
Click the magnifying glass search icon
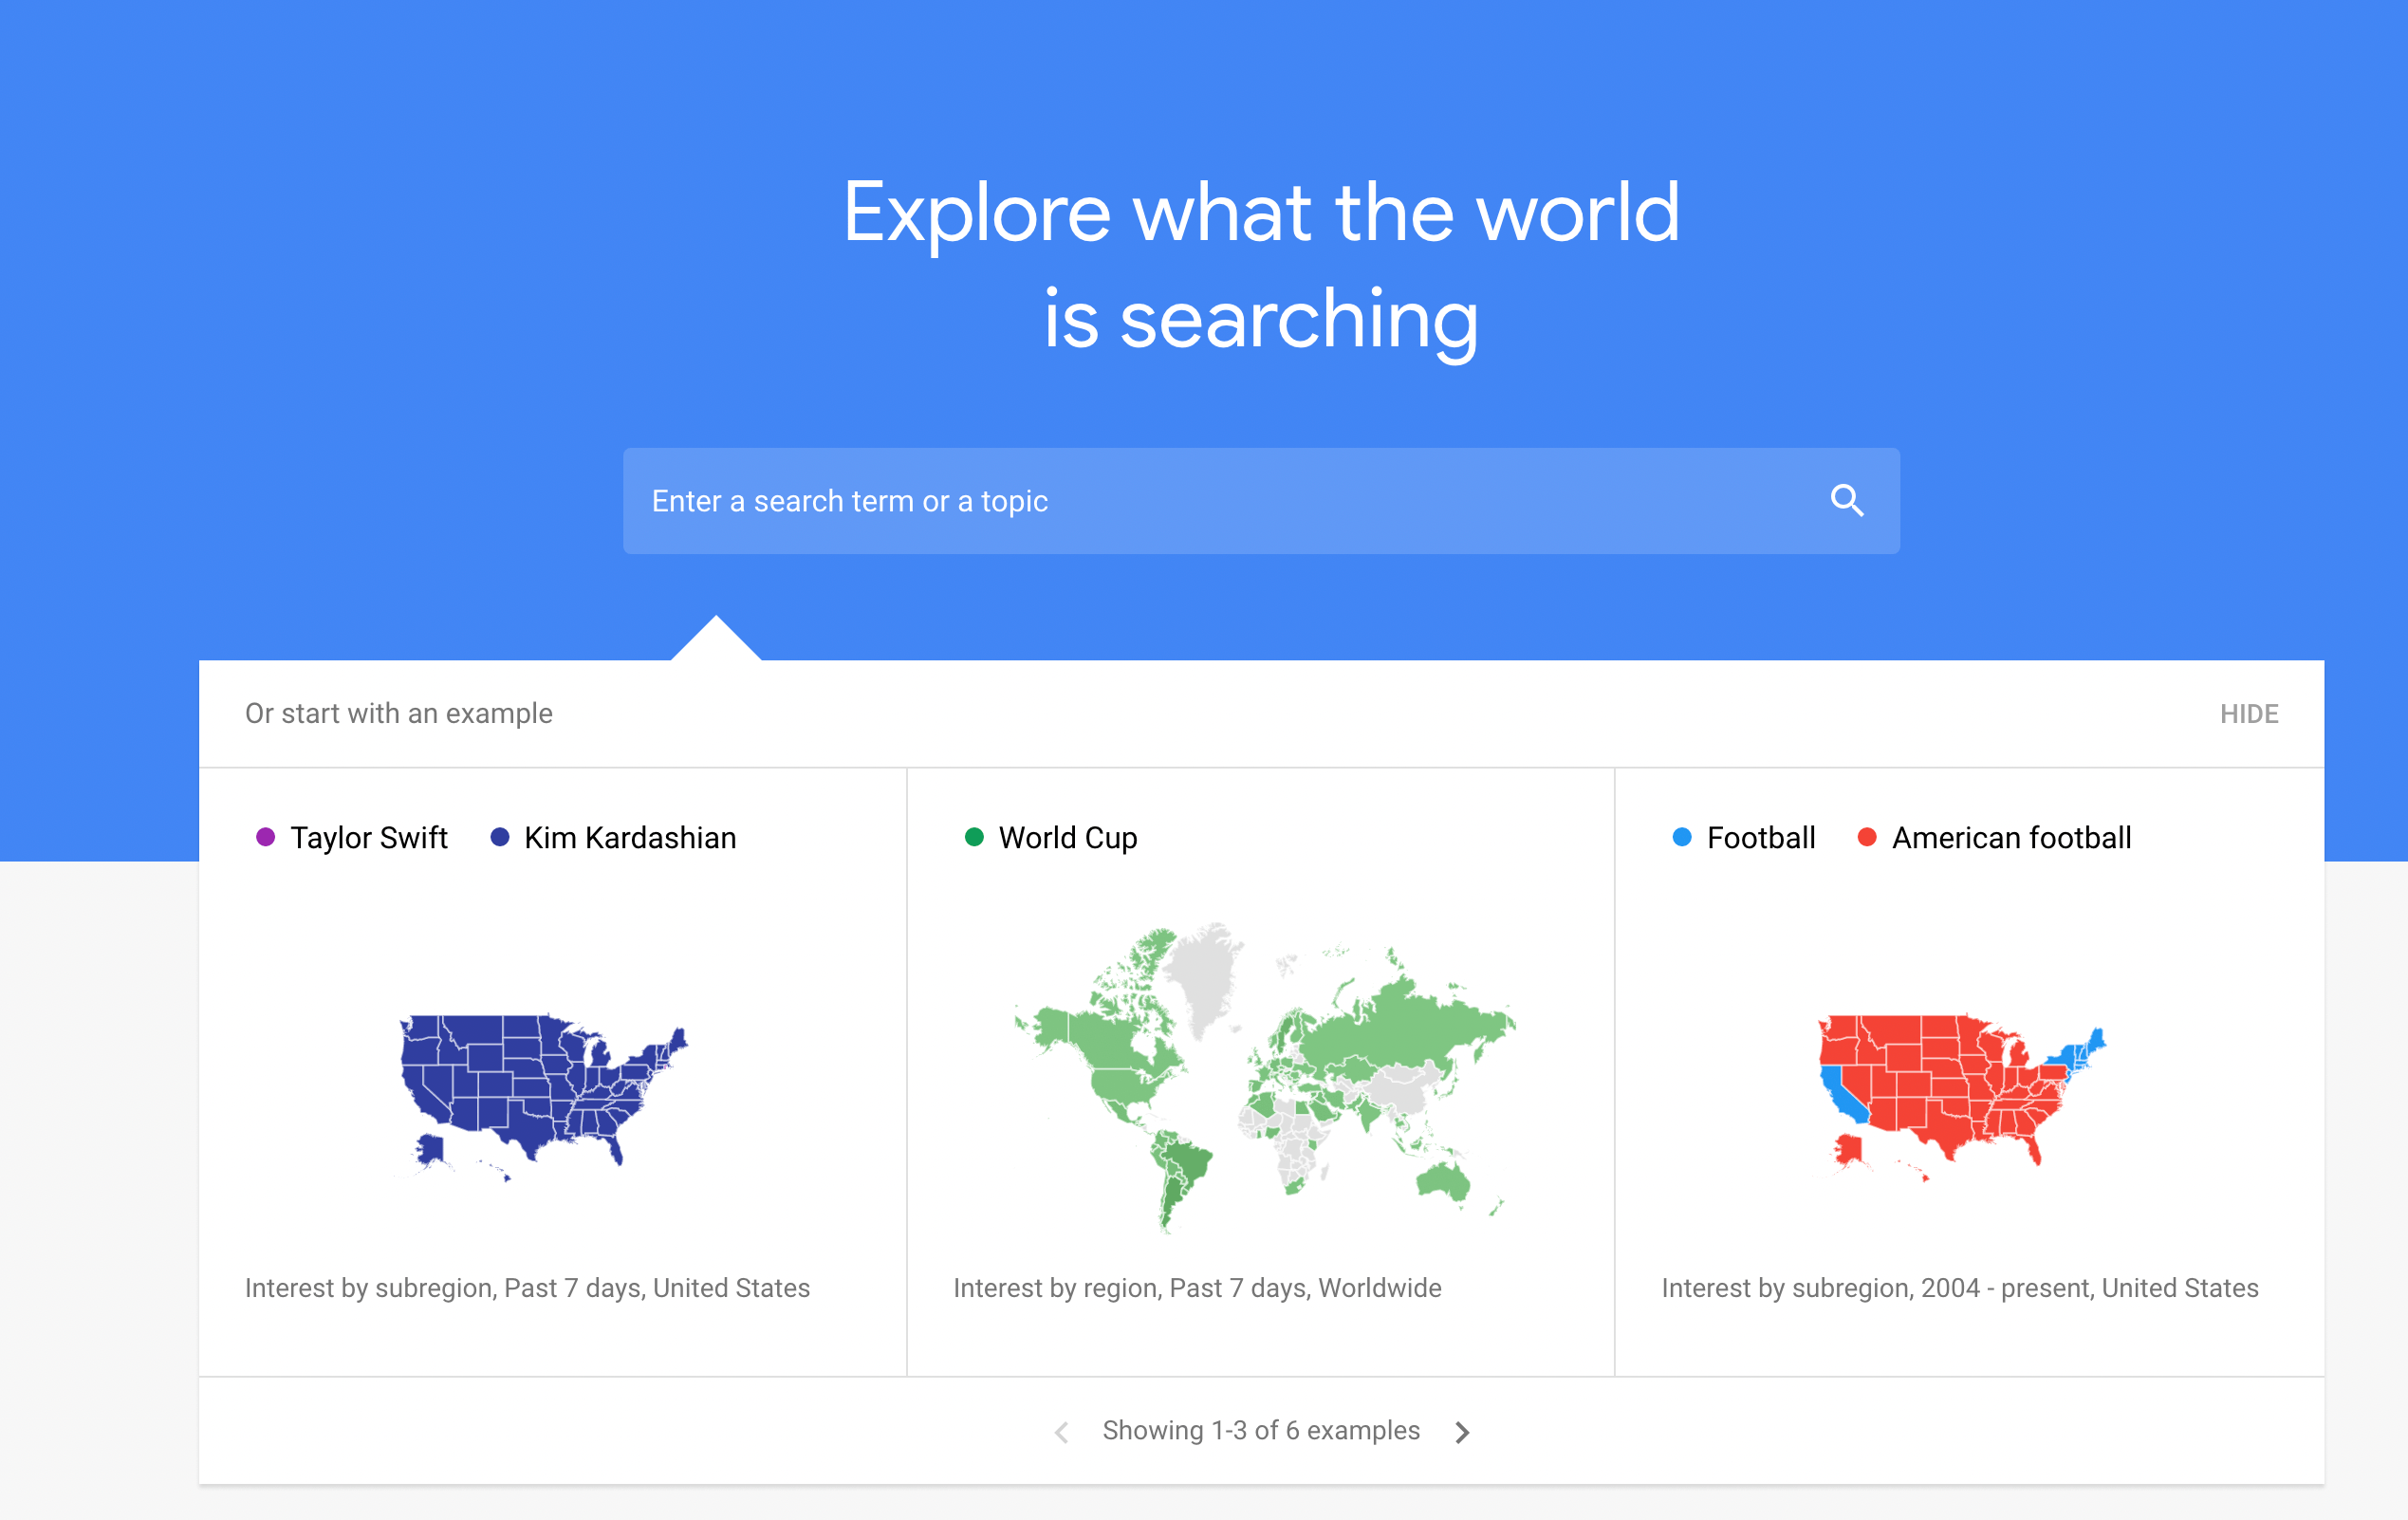pyautogui.click(x=1846, y=500)
